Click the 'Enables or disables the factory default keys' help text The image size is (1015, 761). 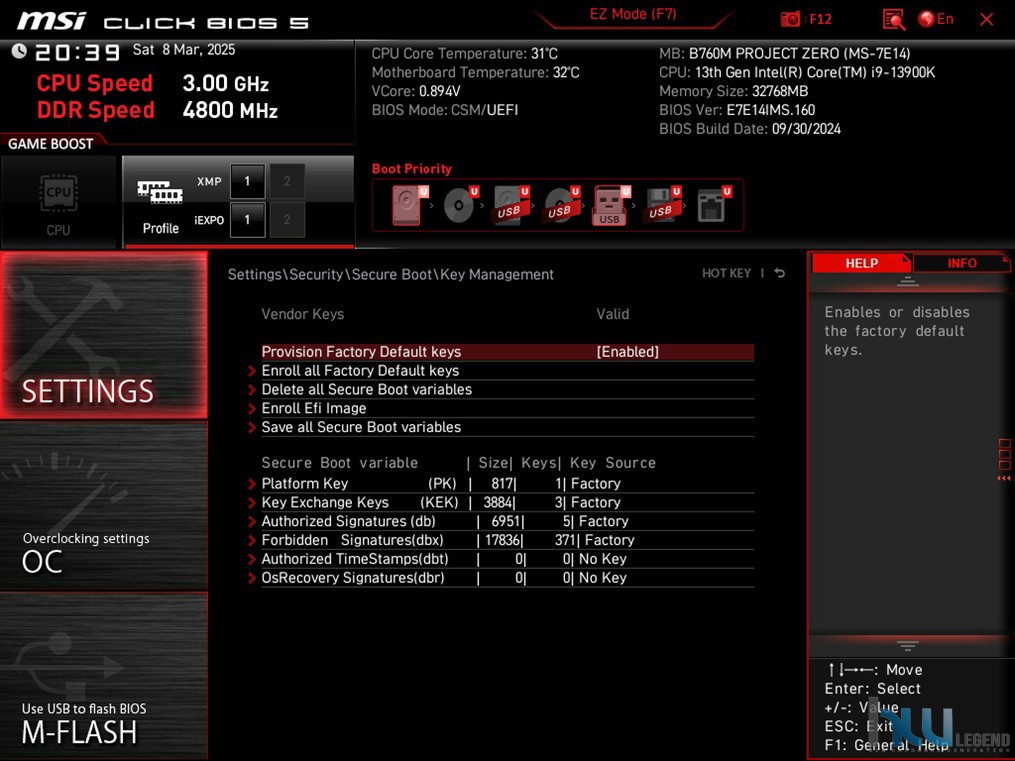(897, 331)
